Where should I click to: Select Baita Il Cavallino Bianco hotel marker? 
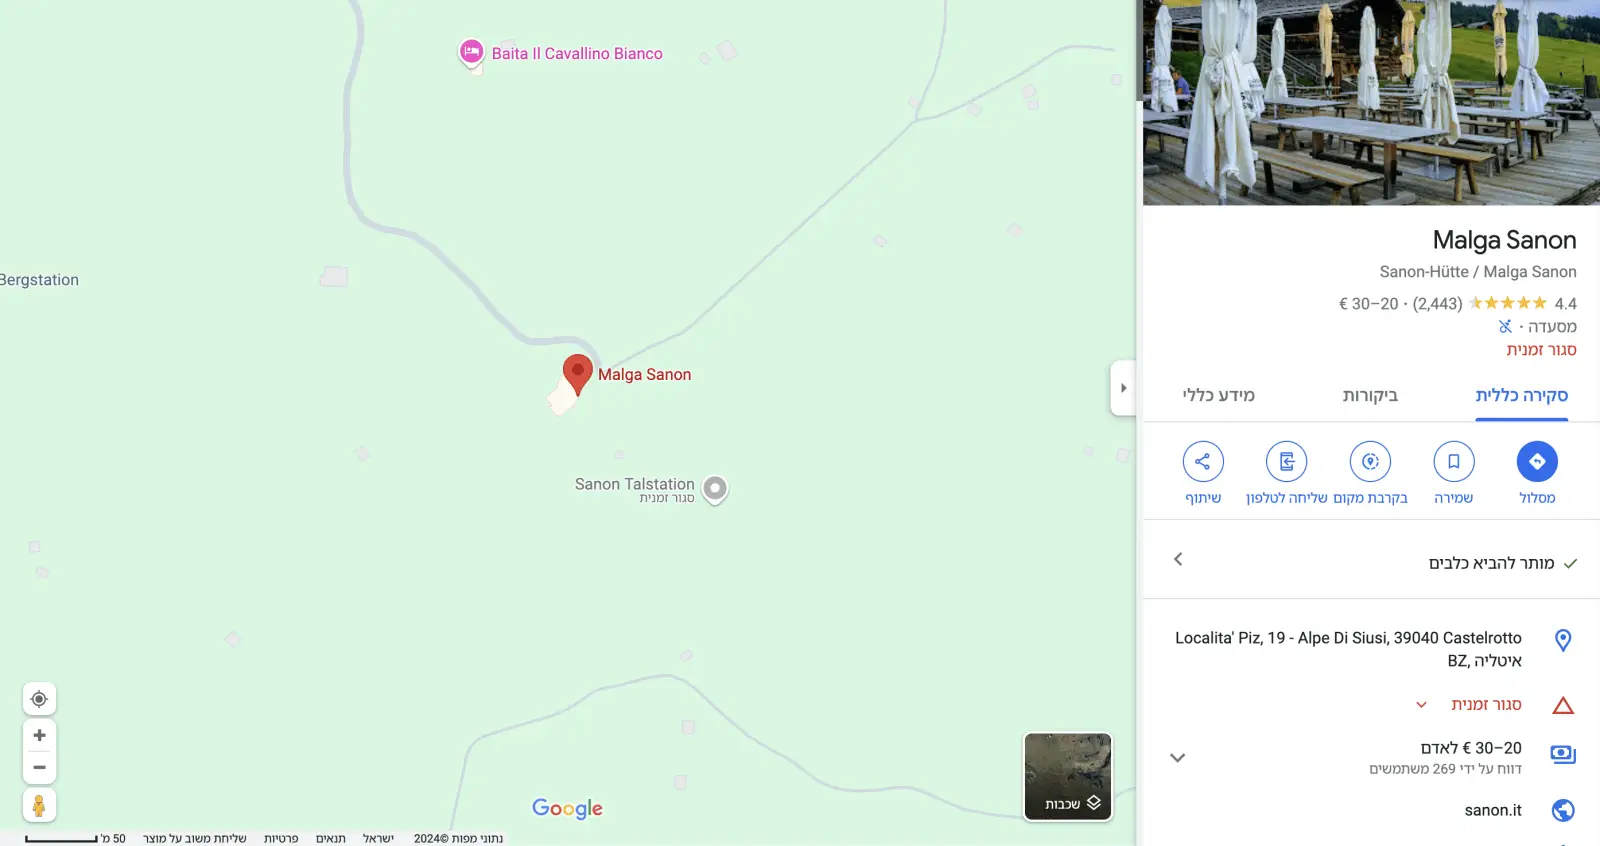[471, 52]
